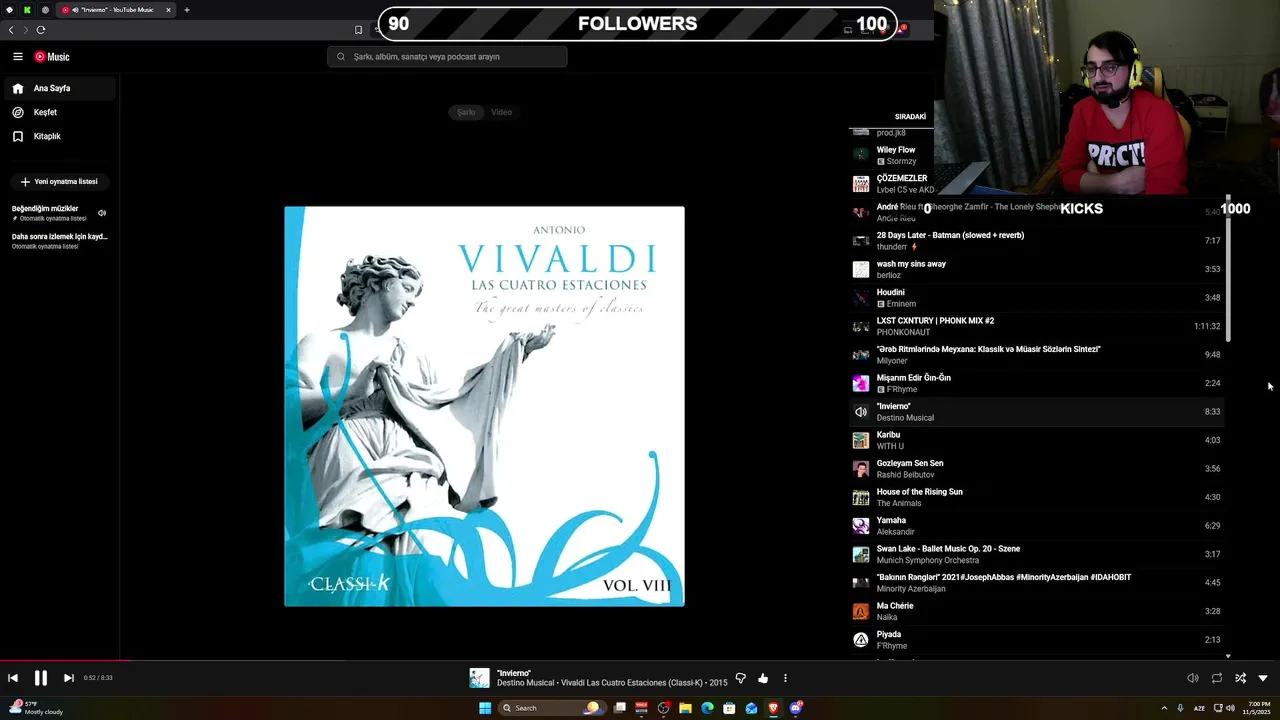
Task: Open Discord from the taskbar
Action: [796, 708]
